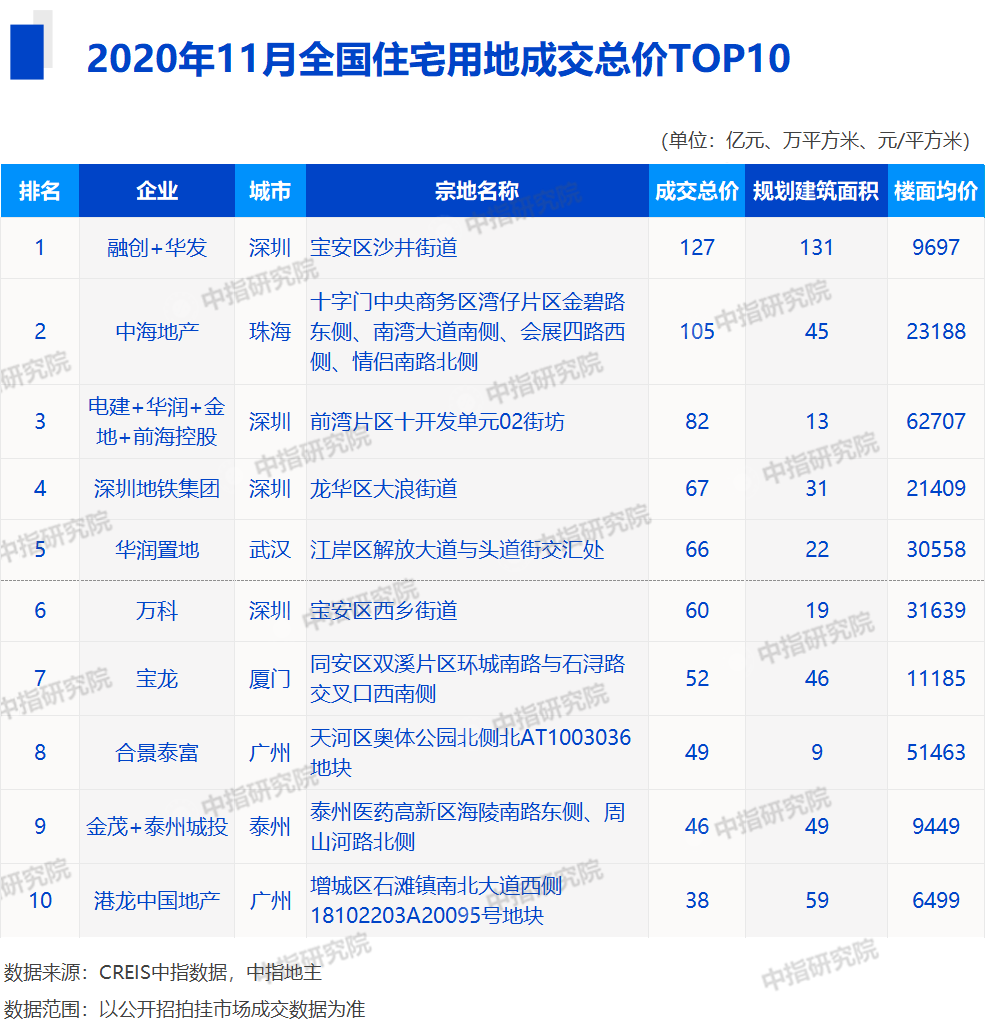Click rank number 10

40,901
